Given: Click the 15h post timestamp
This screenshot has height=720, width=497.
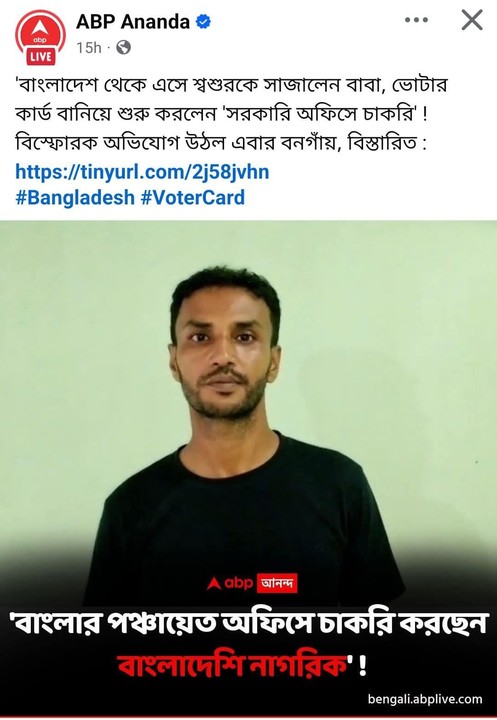Looking at the screenshot, I should [x=89, y=47].
